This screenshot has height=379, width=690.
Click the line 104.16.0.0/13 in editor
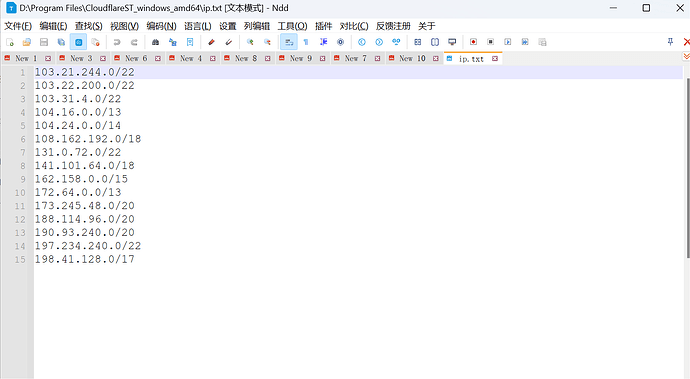78,112
